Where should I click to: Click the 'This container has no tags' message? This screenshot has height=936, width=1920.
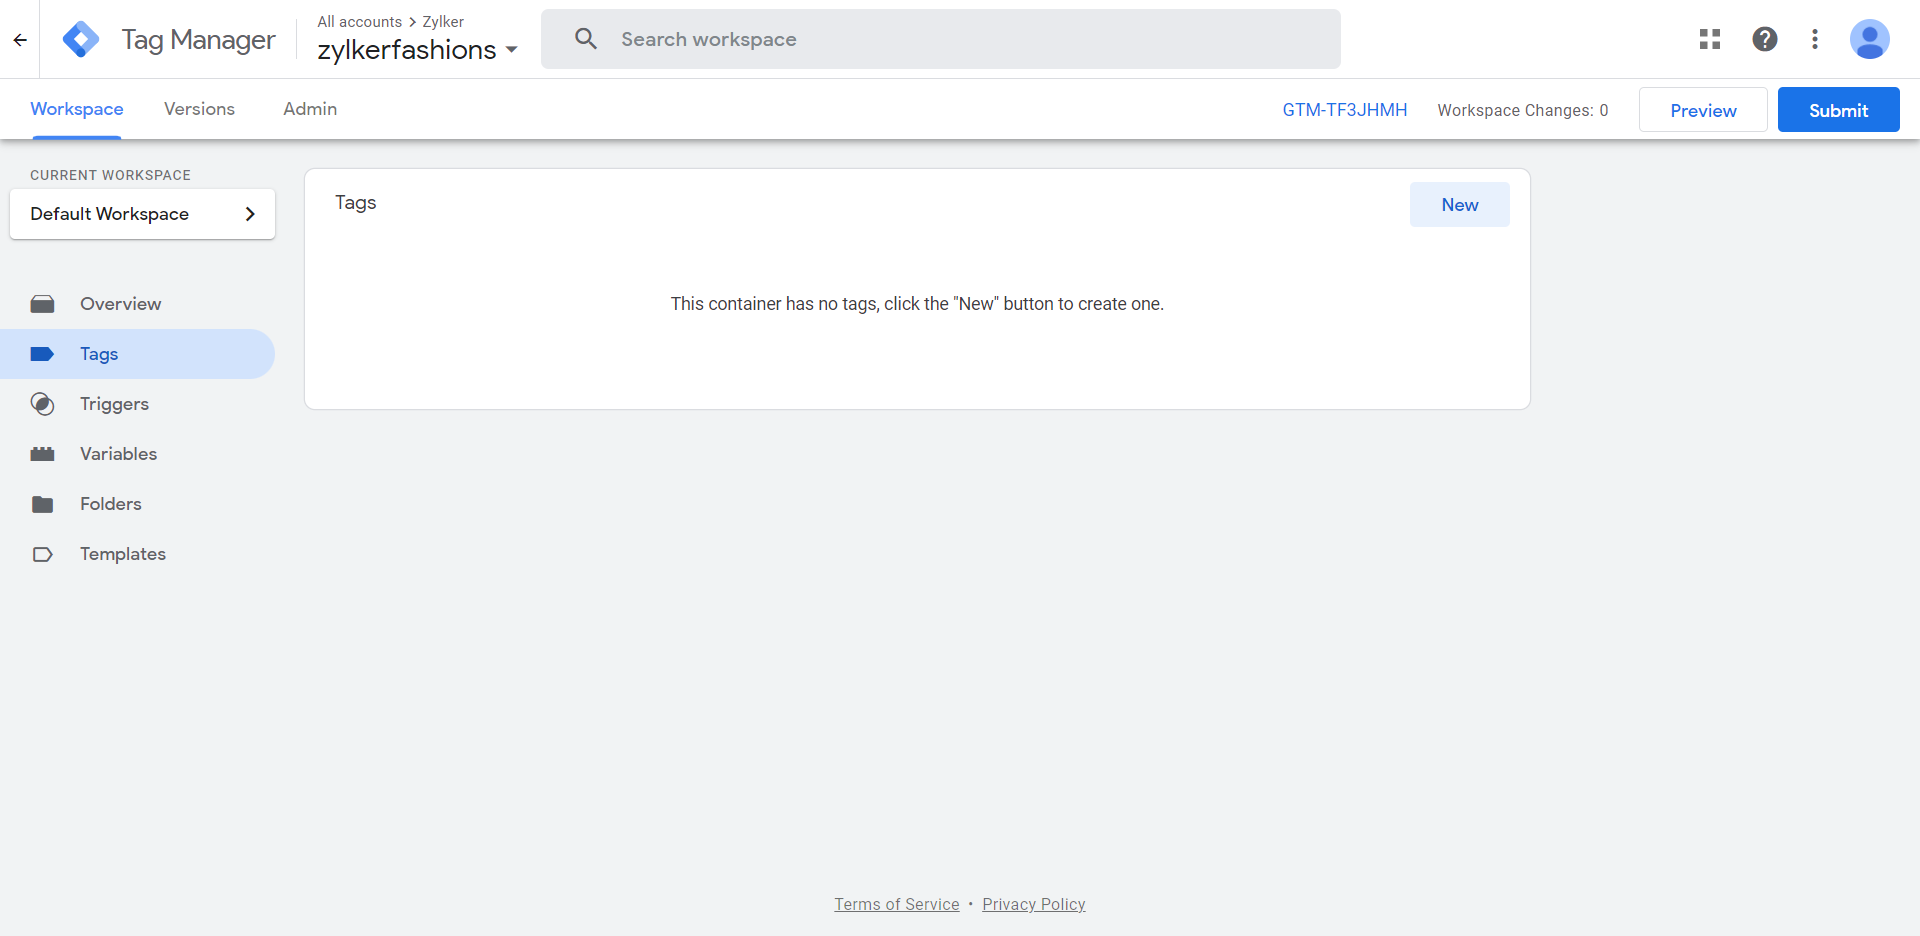917,304
